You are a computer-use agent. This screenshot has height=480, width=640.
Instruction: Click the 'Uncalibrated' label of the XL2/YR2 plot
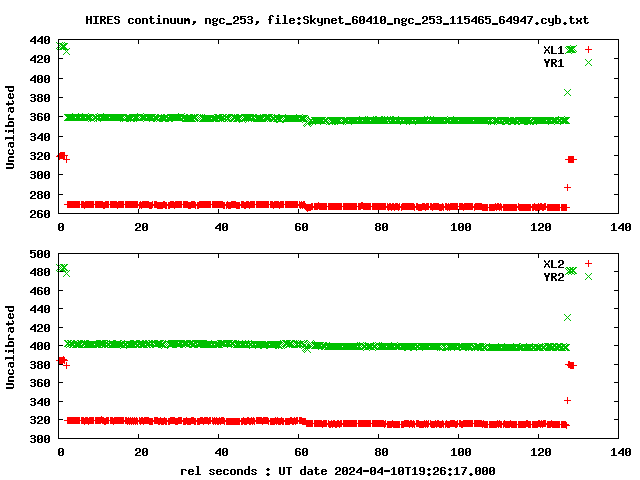click(x=10, y=347)
